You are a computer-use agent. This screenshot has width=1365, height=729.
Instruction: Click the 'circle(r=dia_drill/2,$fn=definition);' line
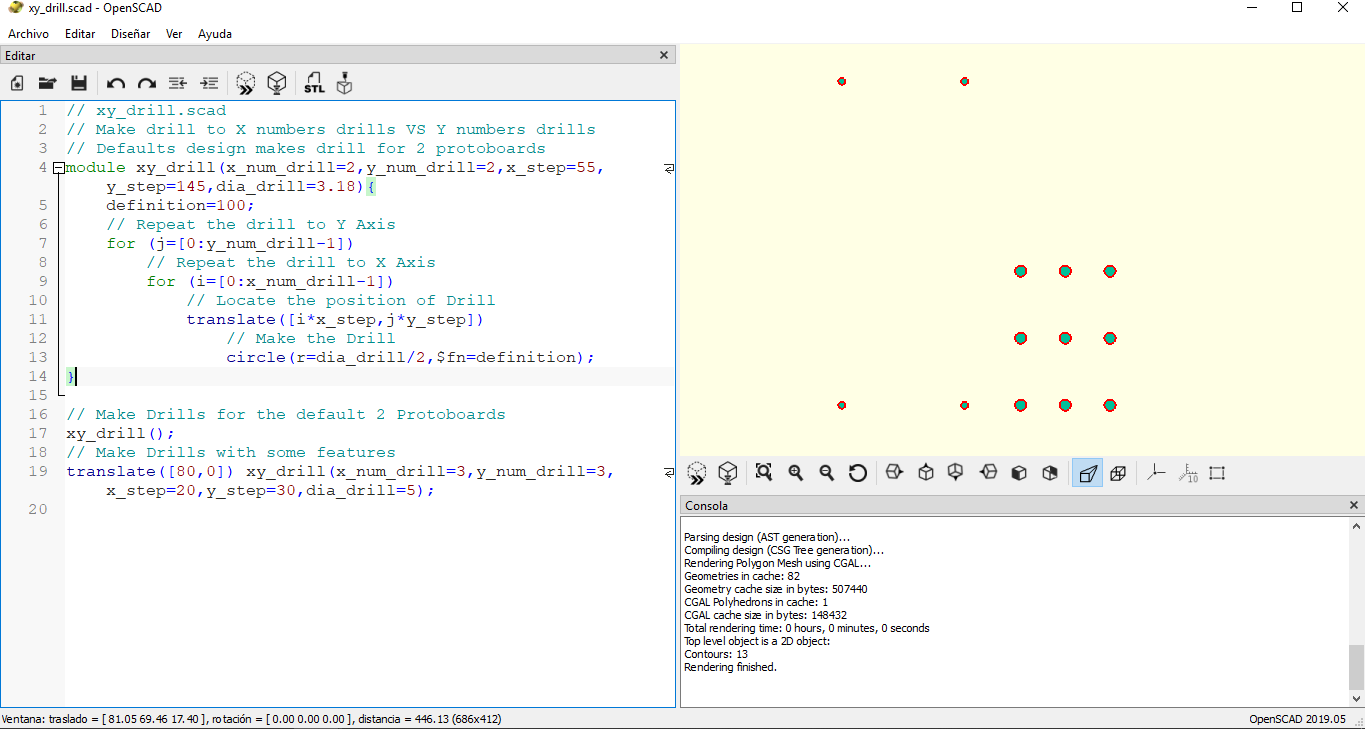(x=411, y=357)
